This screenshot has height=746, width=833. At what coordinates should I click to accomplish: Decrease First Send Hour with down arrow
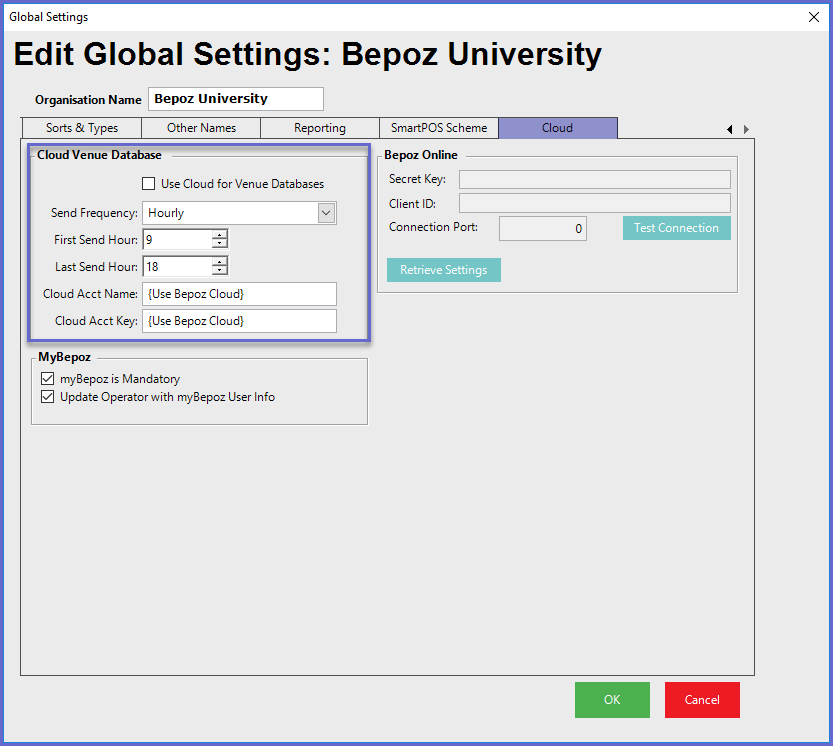click(x=219, y=244)
